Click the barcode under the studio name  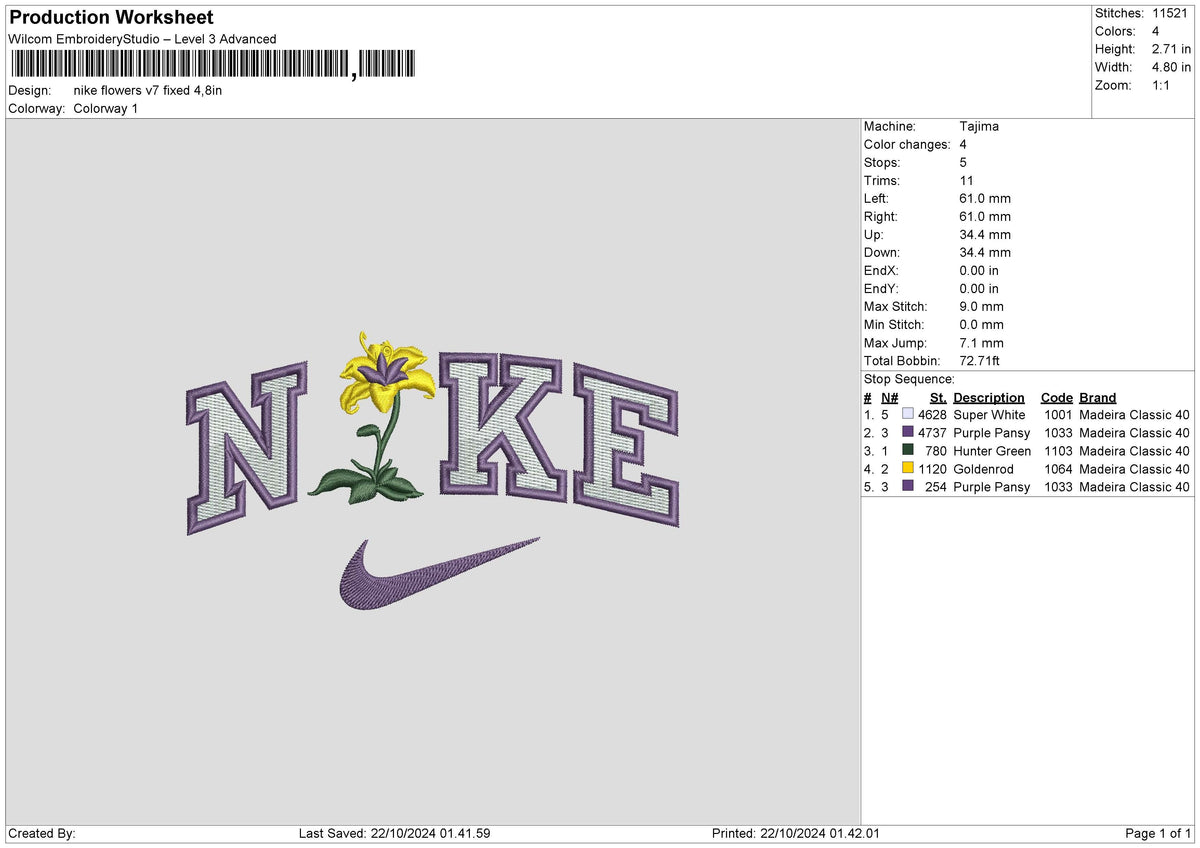211,66
